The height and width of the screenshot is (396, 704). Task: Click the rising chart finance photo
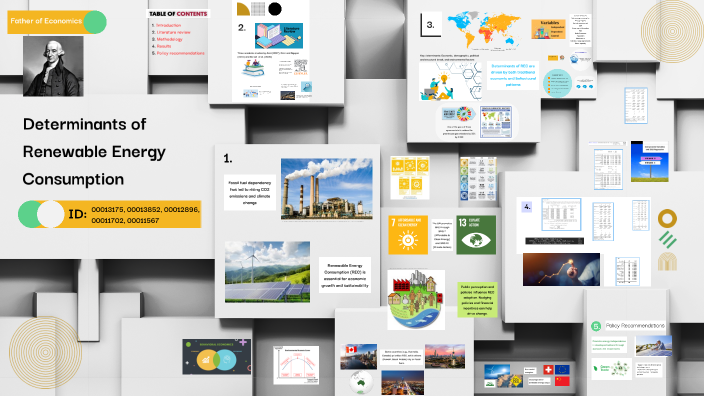coord(561,269)
